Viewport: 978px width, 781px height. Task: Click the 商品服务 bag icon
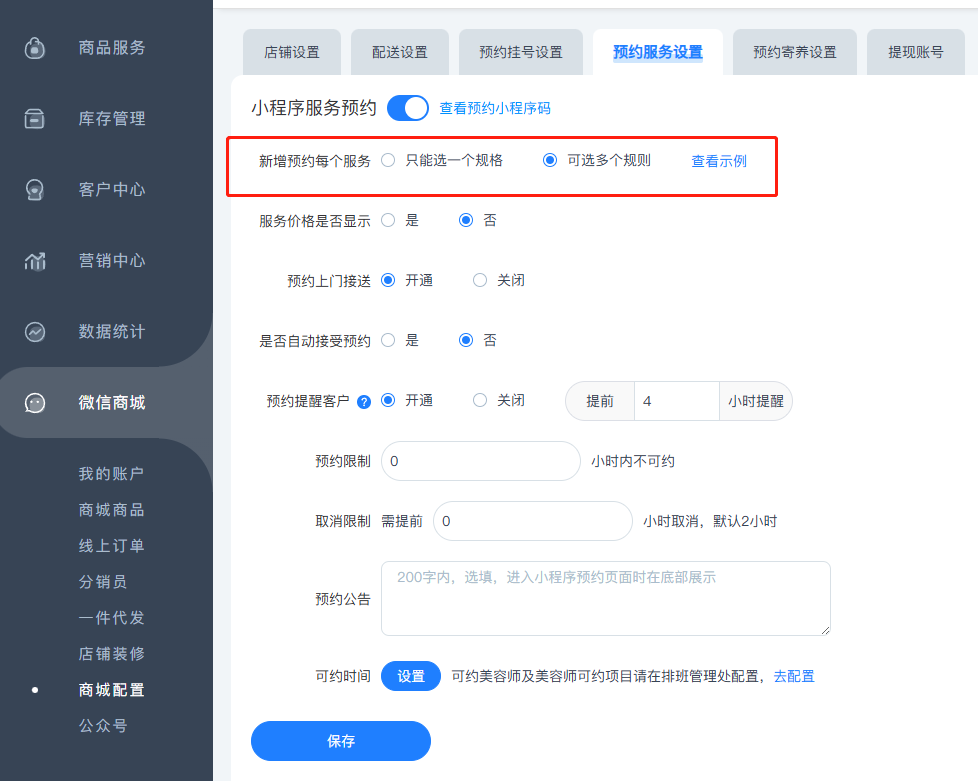point(35,47)
